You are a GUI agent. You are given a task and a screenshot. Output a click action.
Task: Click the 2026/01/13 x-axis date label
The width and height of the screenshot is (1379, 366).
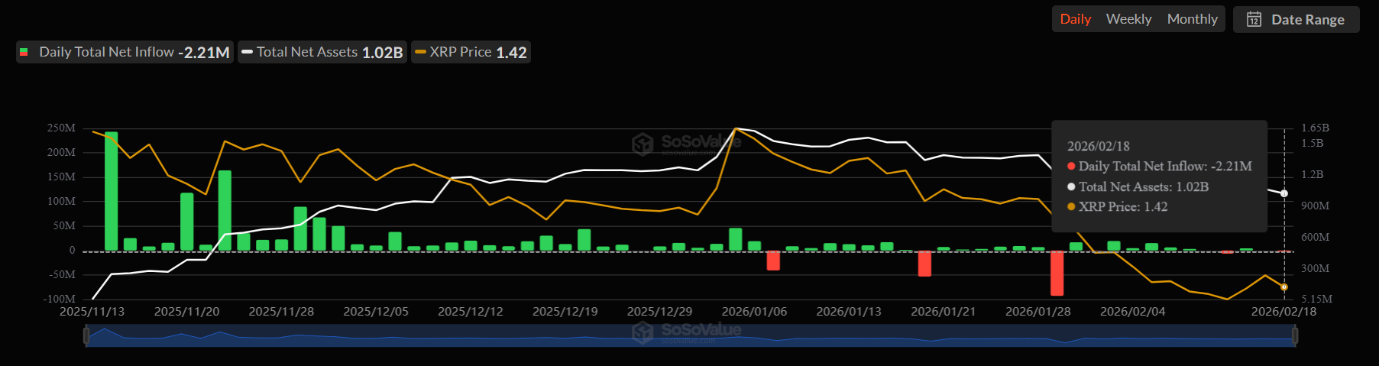pyautogui.click(x=848, y=311)
